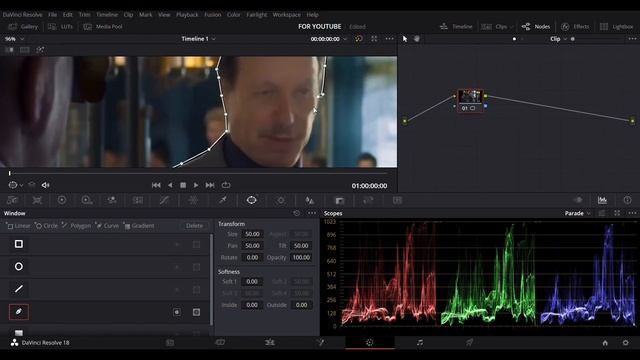Add a Polygon window
Viewport: 640px width, 360px height.
coord(76,225)
